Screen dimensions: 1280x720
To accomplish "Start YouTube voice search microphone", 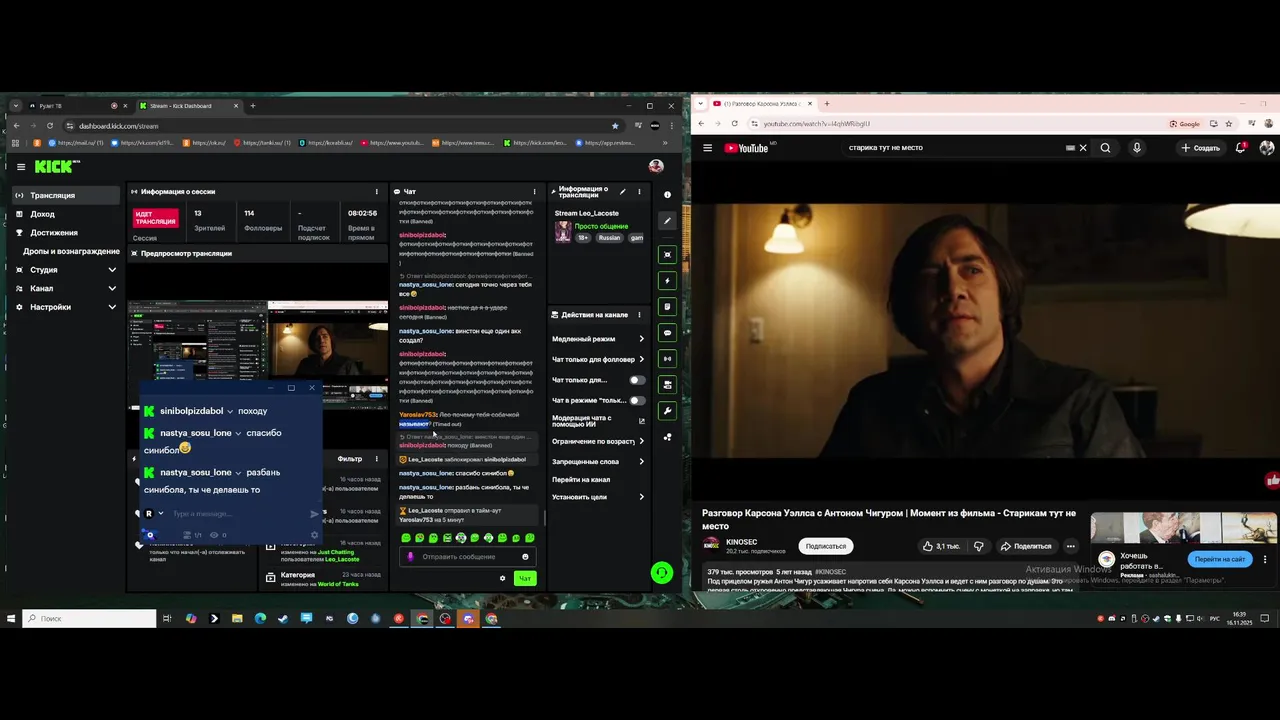I will pyautogui.click(x=1136, y=148).
